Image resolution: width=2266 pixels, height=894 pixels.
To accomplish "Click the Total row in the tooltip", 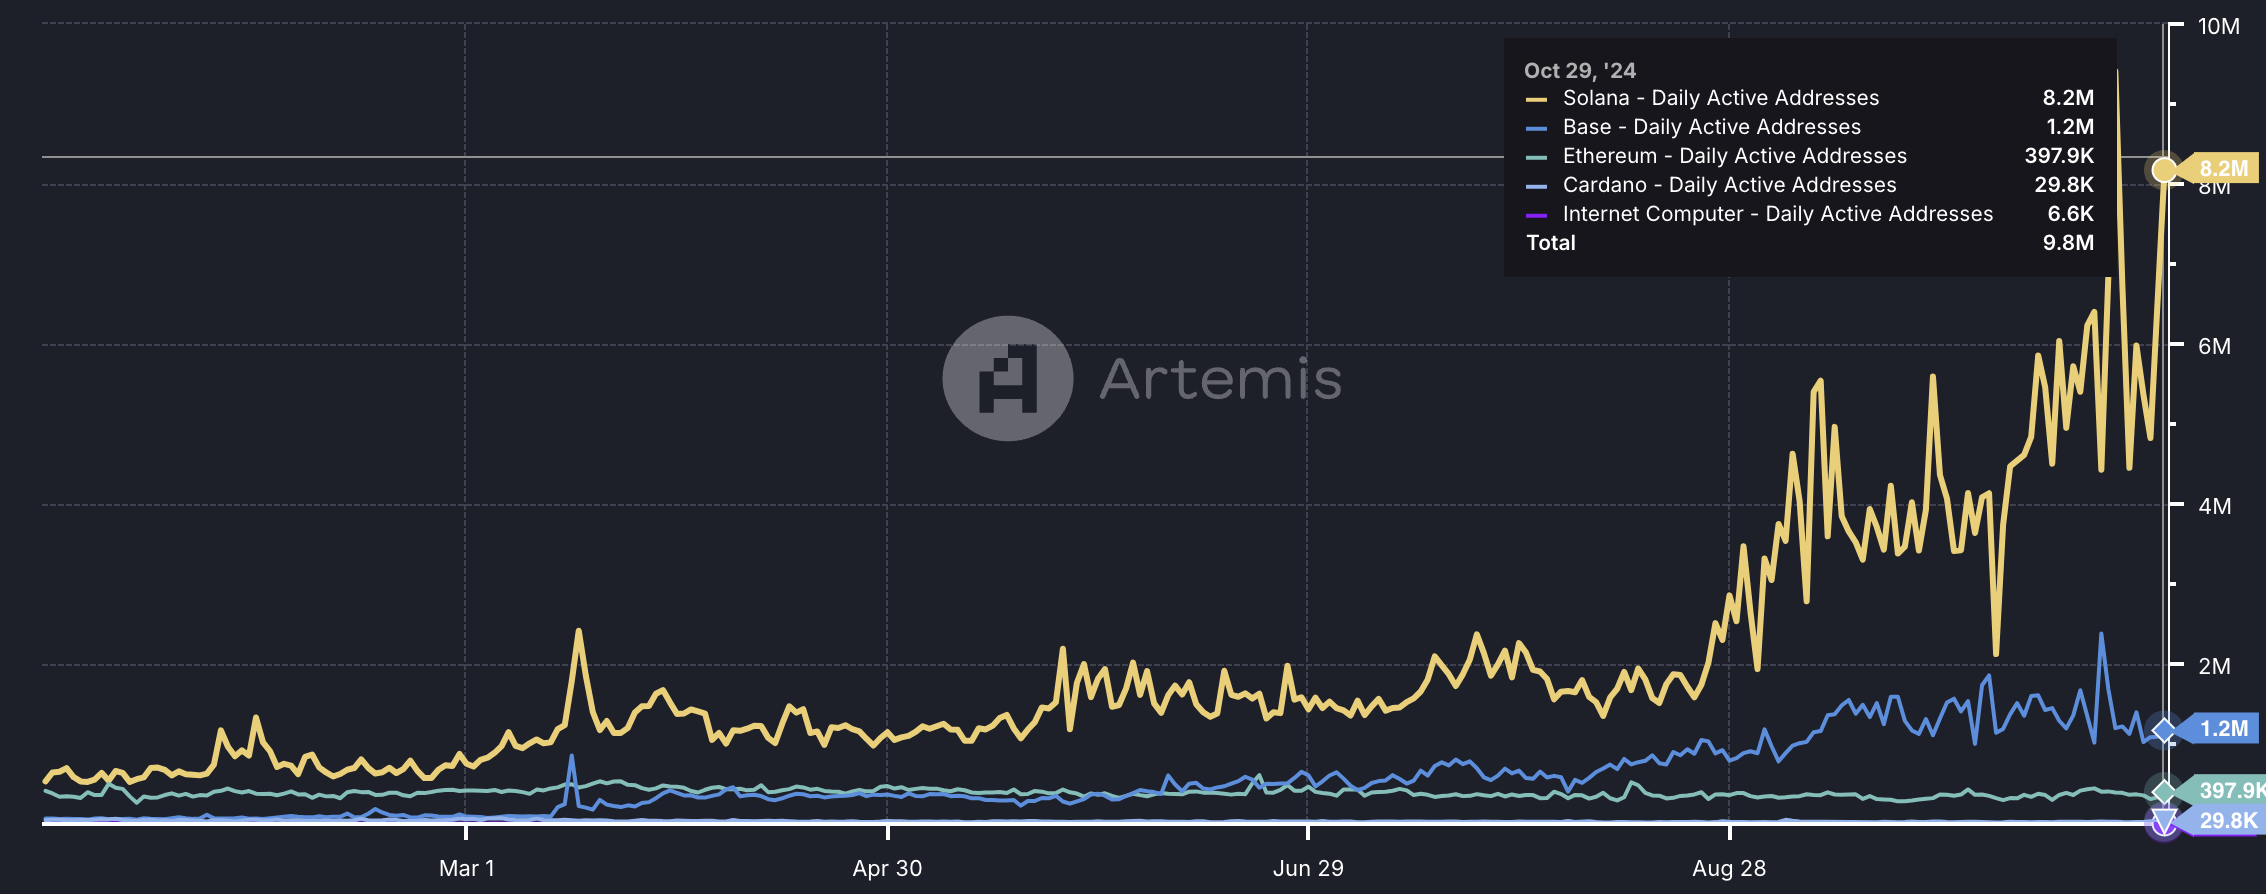I will [x=1551, y=243].
